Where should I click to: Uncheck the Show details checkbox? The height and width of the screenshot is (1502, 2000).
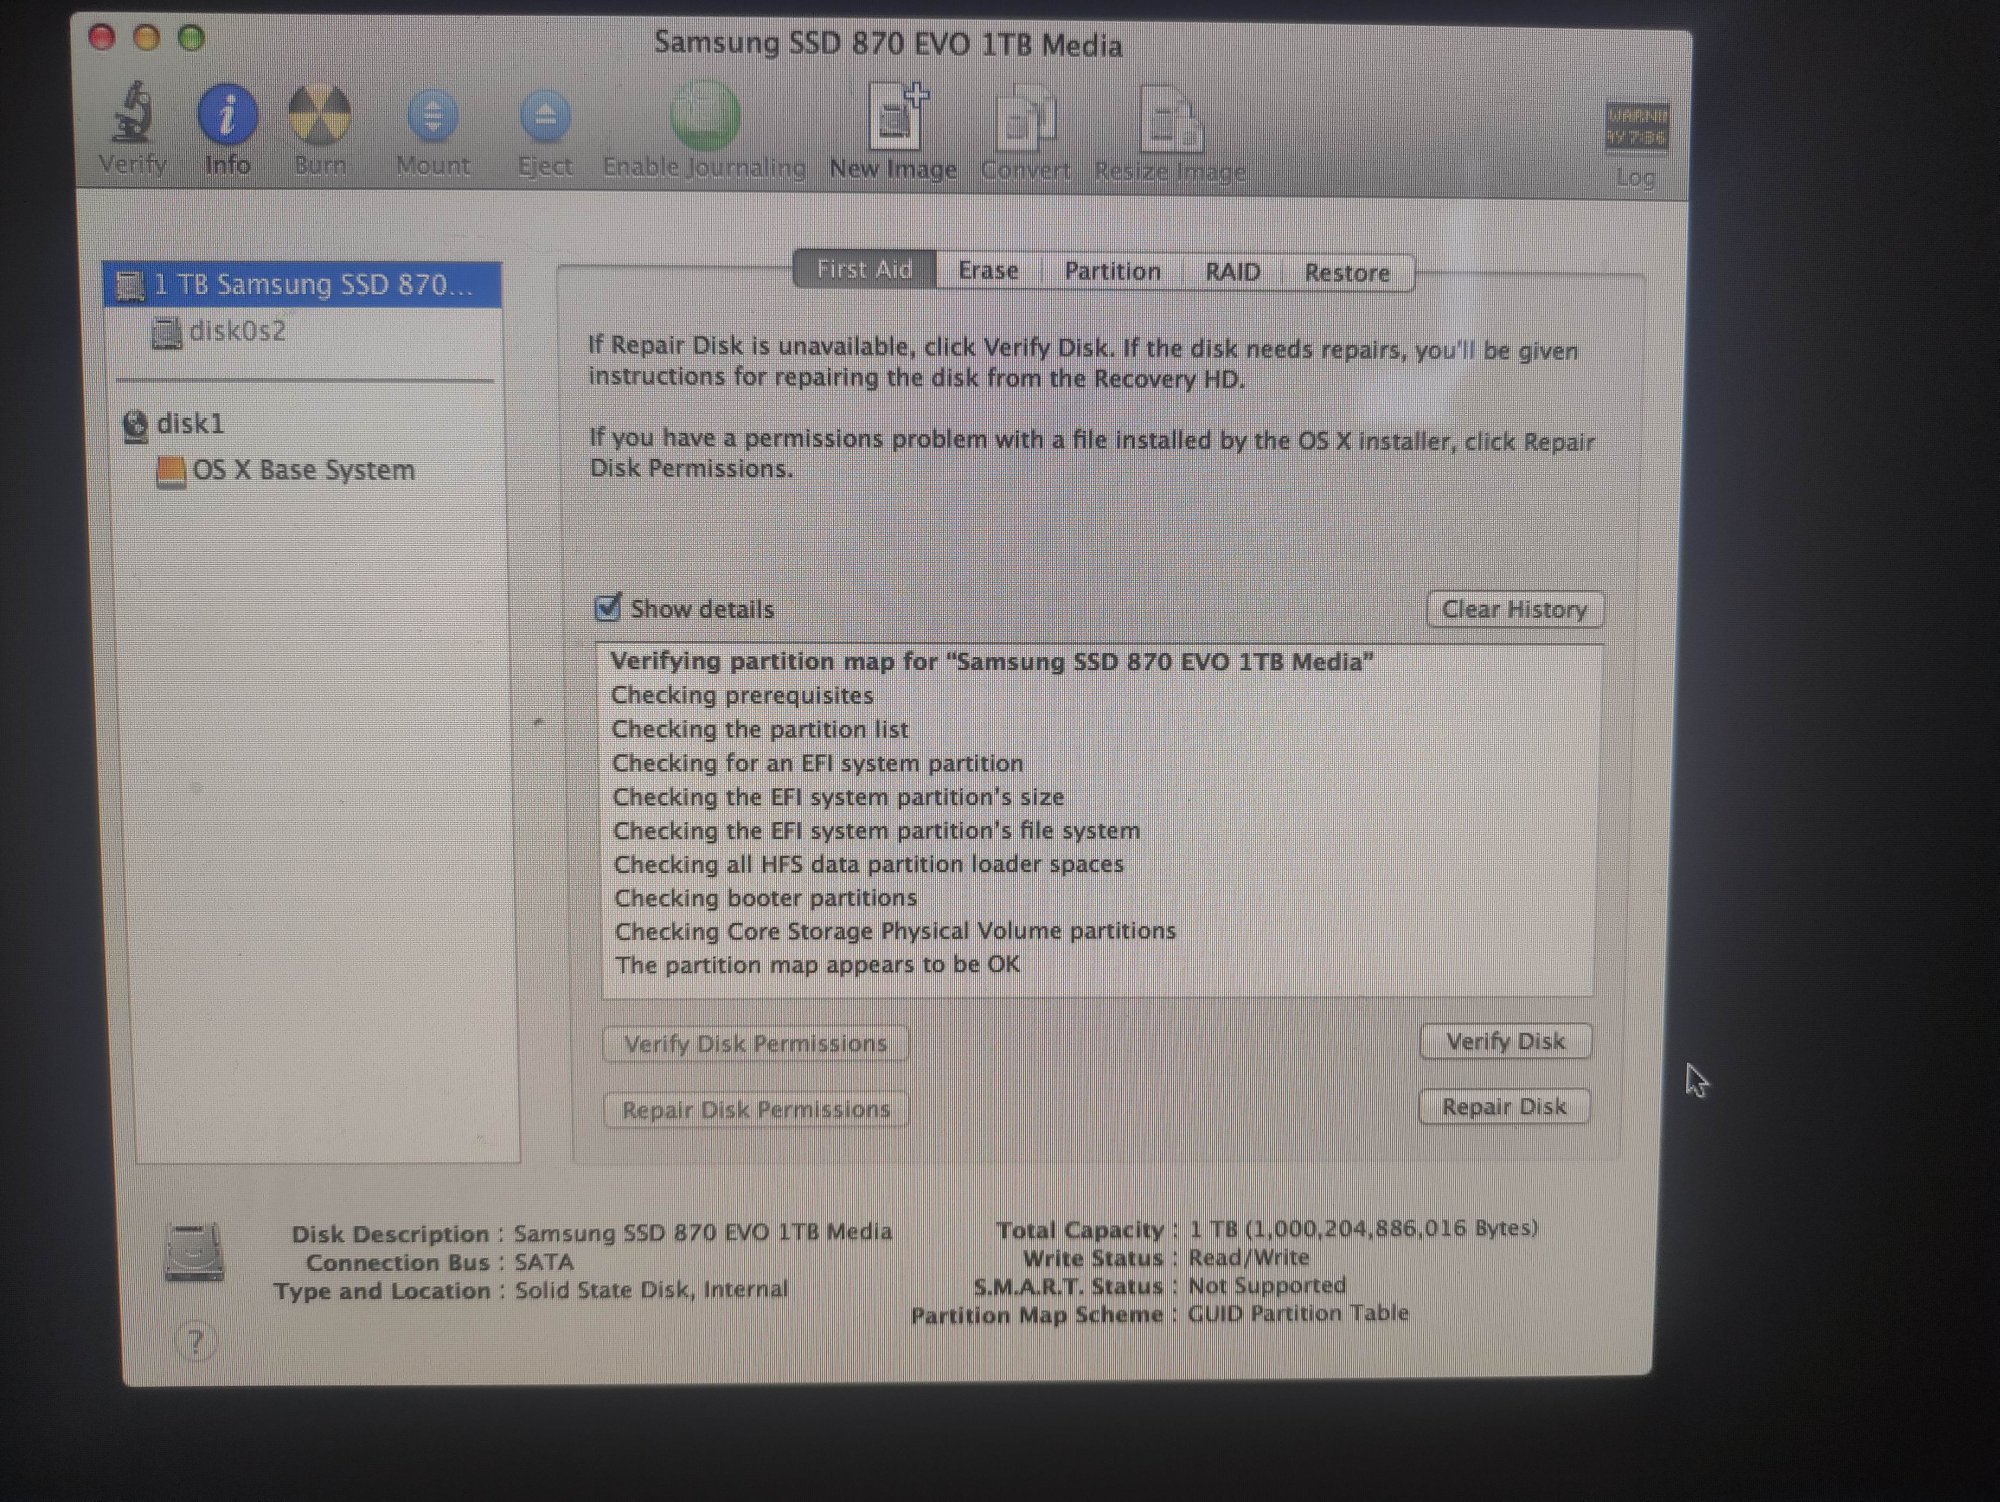[x=608, y=608]
